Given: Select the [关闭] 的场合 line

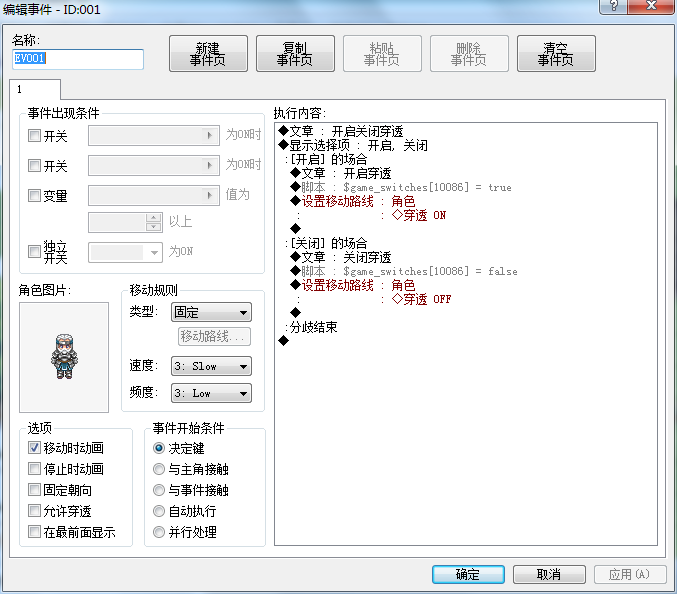Looking at the screenshot, I should pyautogui.click(x=326, y=243).
